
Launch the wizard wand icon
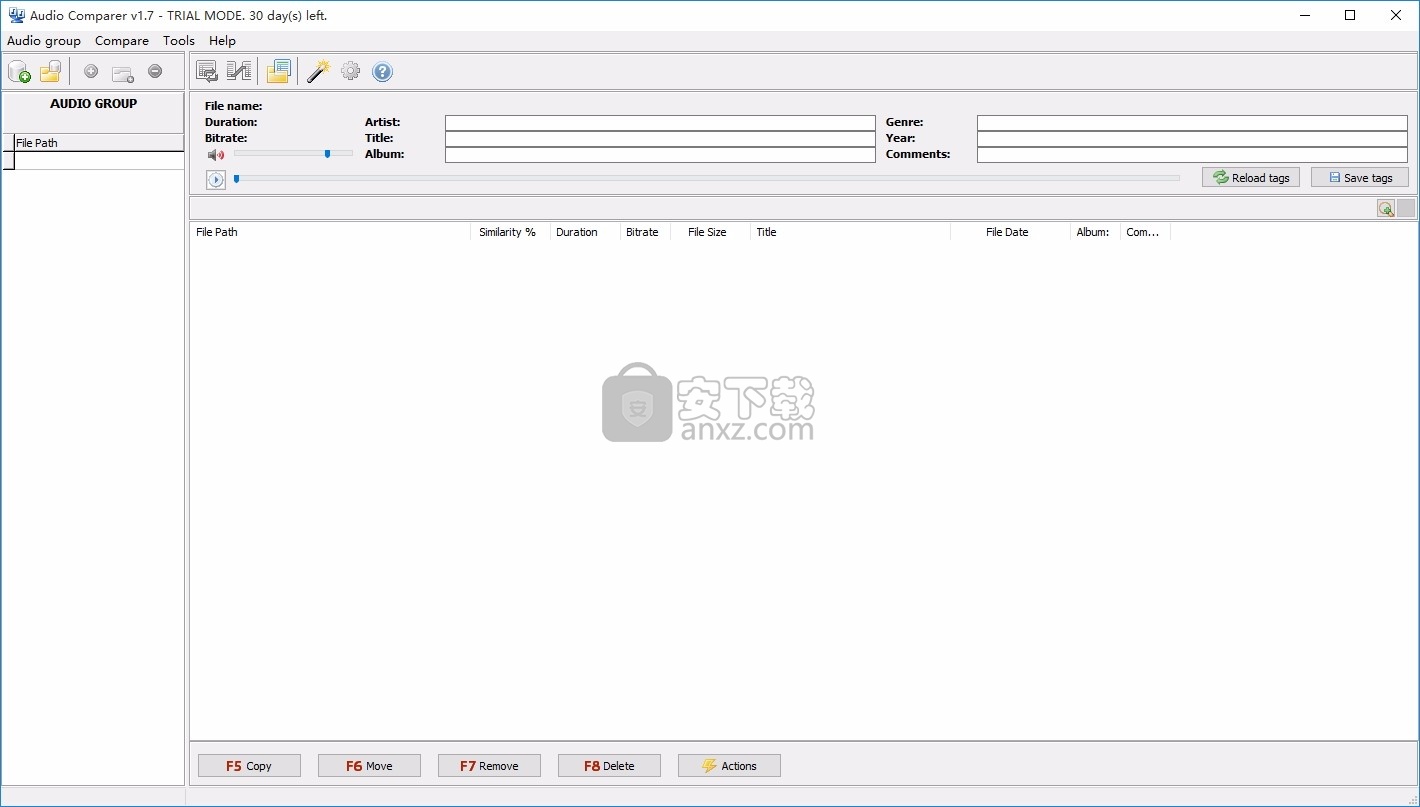[x=318, y=71]
